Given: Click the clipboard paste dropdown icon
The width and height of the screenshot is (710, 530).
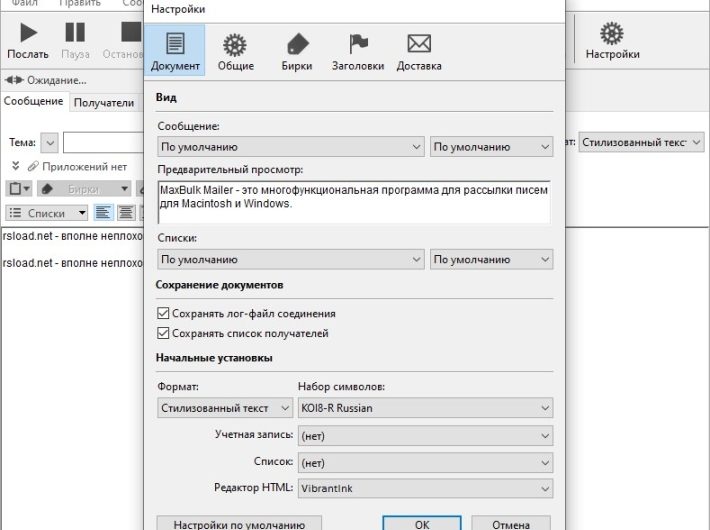Looking at the screenshot, I should pyautogui.click(x=19, y=188).
